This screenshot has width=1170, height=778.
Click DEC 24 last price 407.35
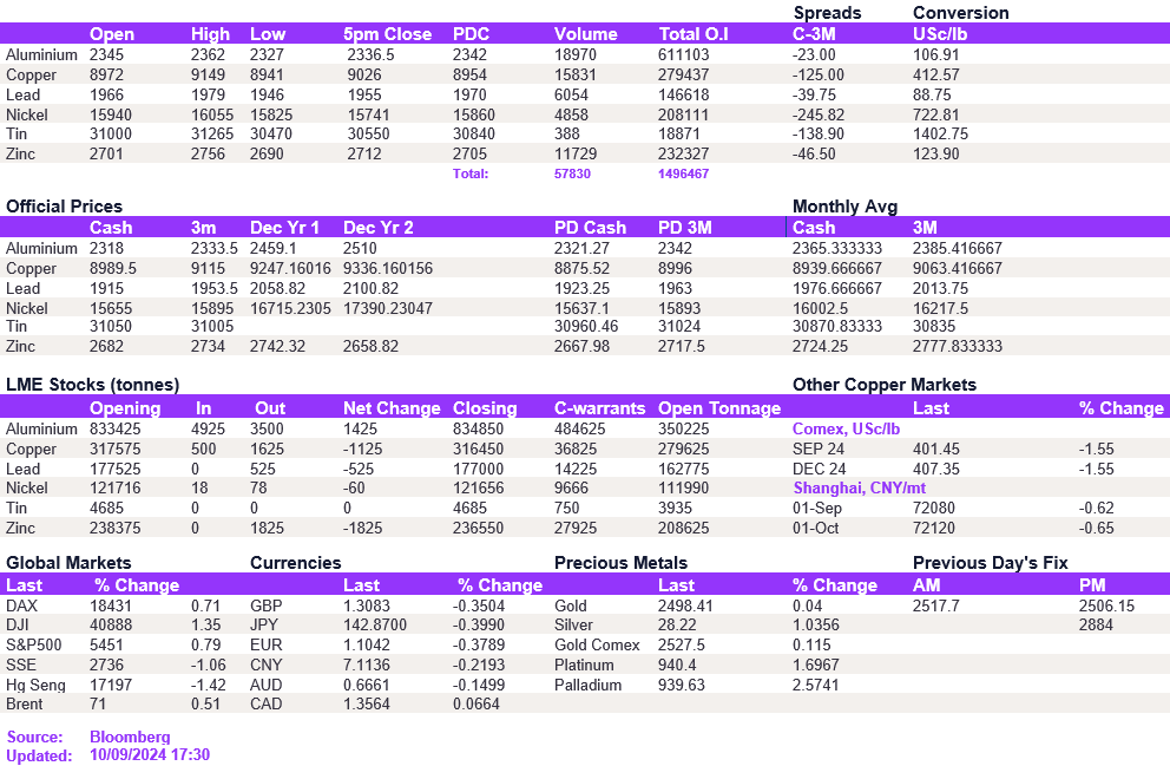tap(936, 470)
